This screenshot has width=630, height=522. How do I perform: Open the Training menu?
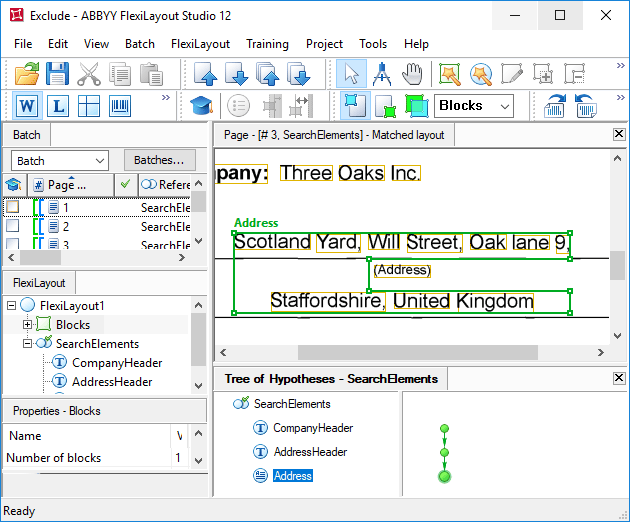267,44
